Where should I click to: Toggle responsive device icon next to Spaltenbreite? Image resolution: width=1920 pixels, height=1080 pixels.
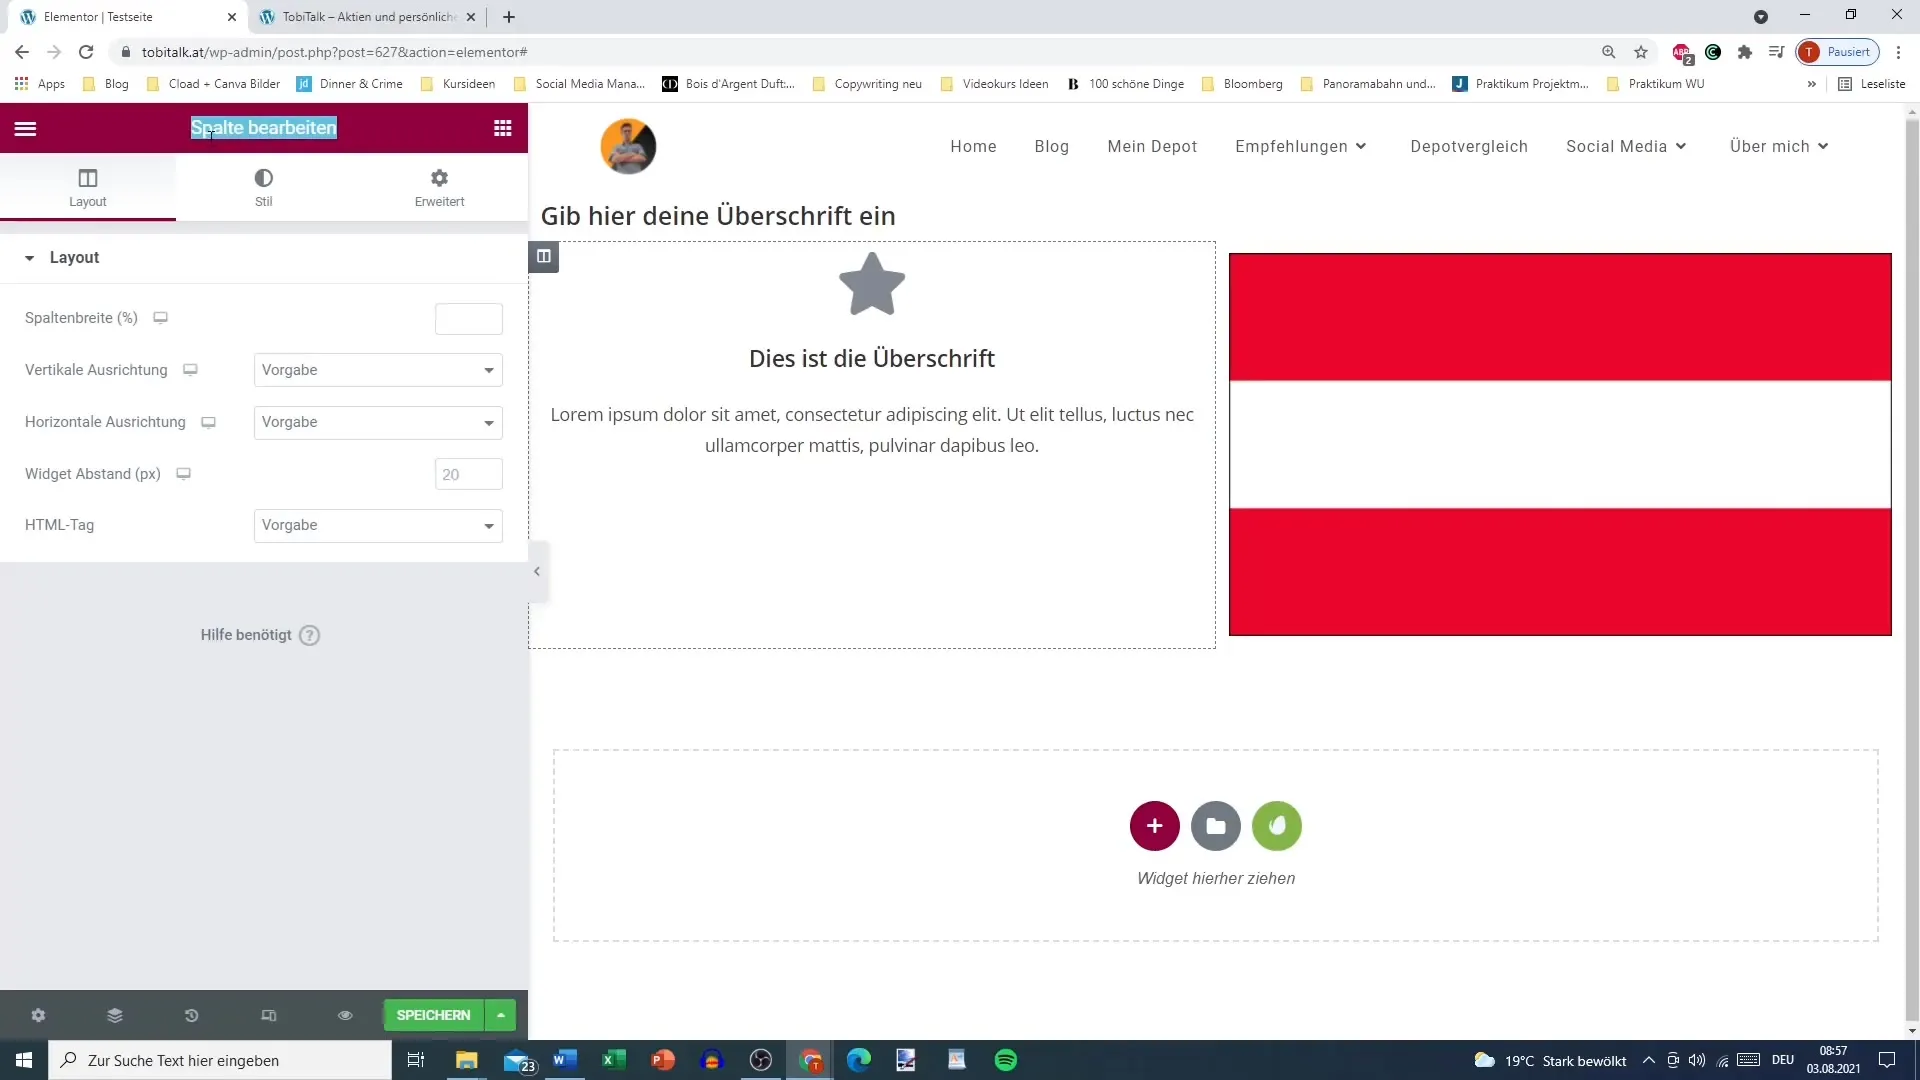click(160, 318)
